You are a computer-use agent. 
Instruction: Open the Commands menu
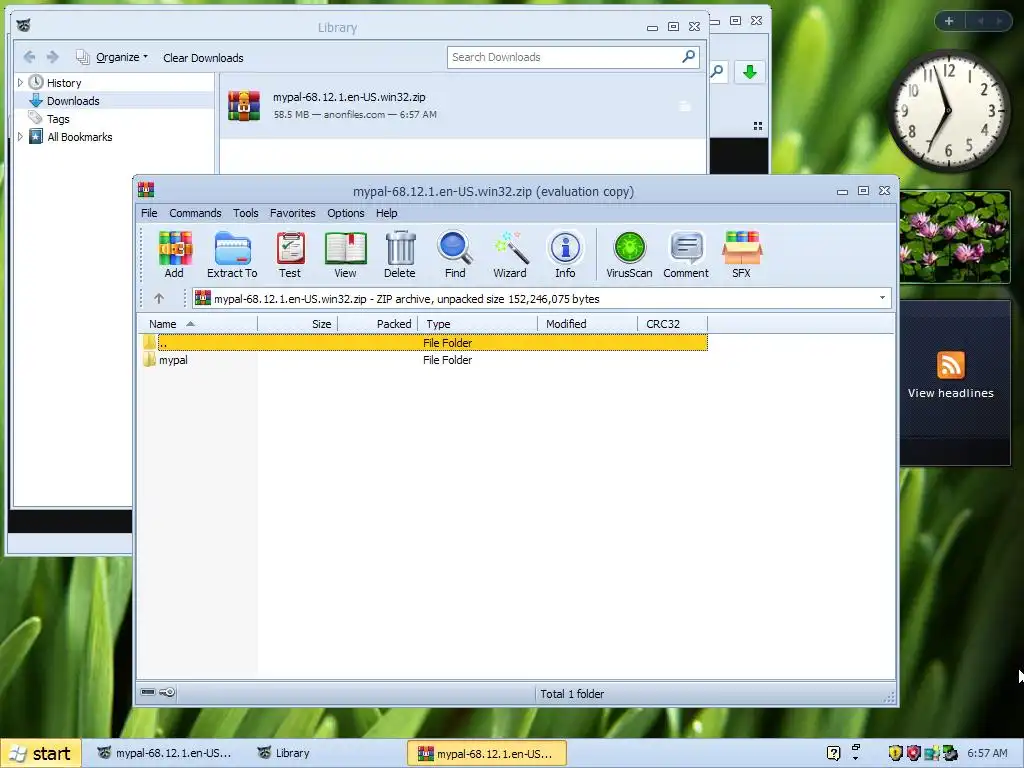[x=195, y=213]
